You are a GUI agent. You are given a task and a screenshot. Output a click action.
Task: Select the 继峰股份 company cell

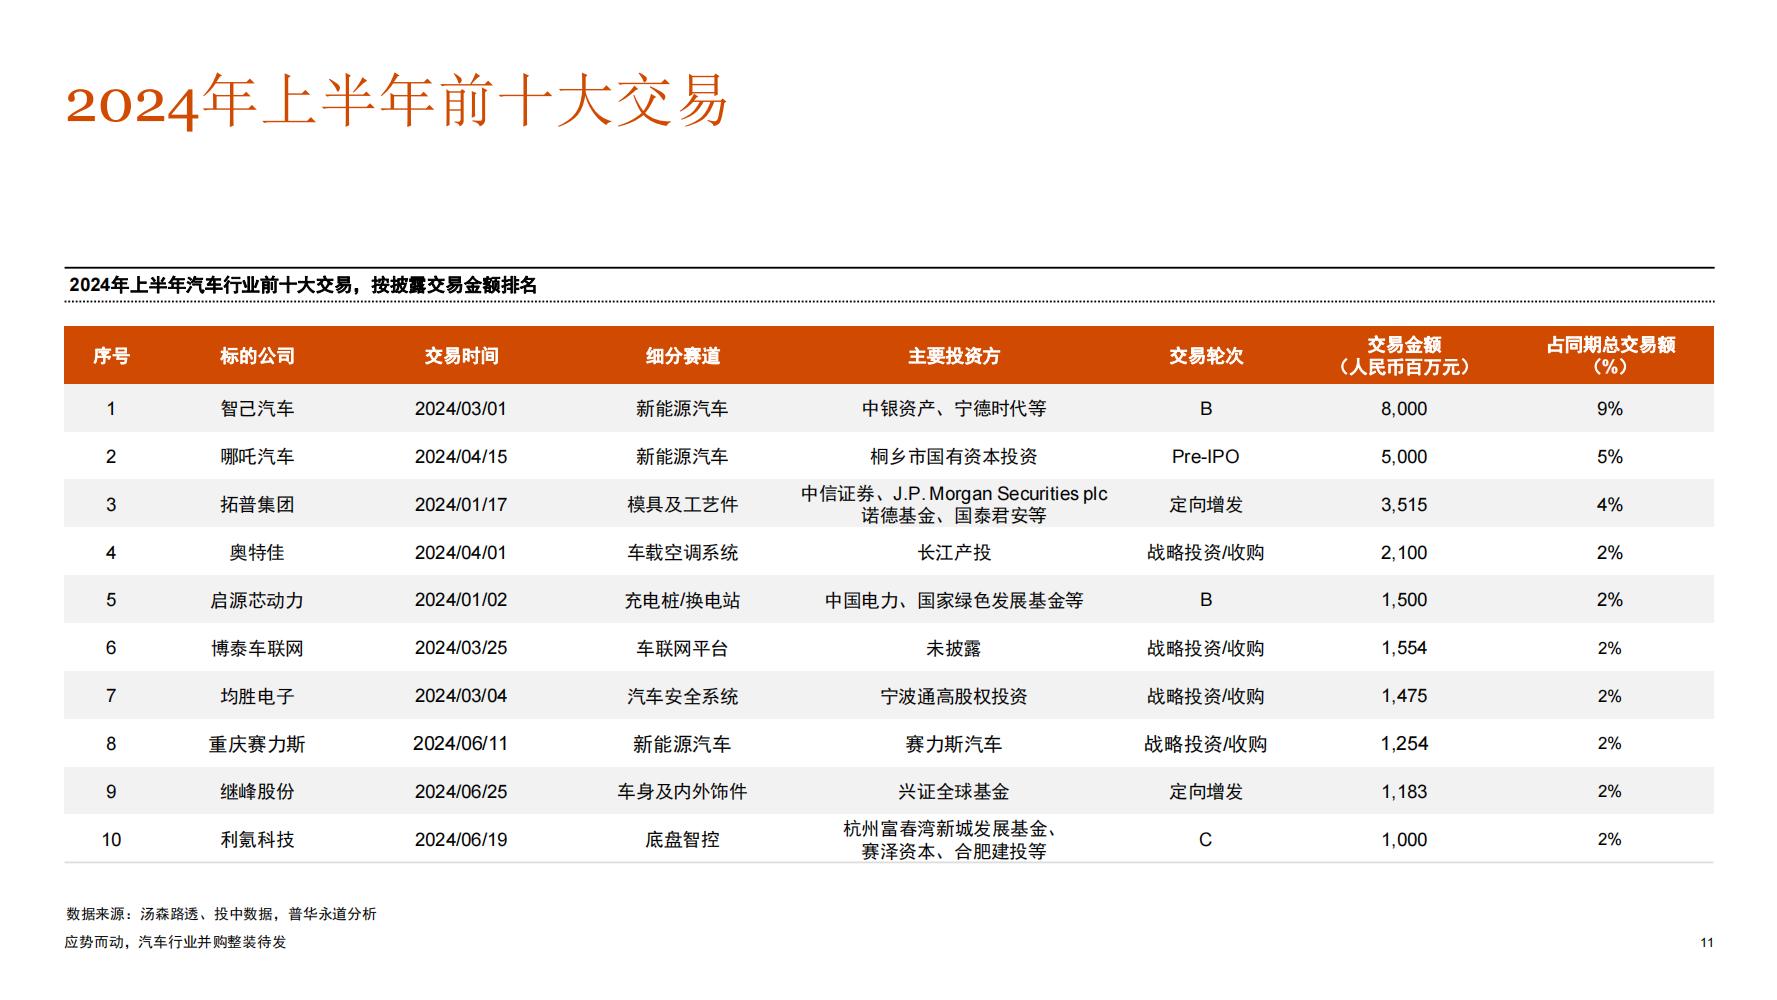coord(257,792)
